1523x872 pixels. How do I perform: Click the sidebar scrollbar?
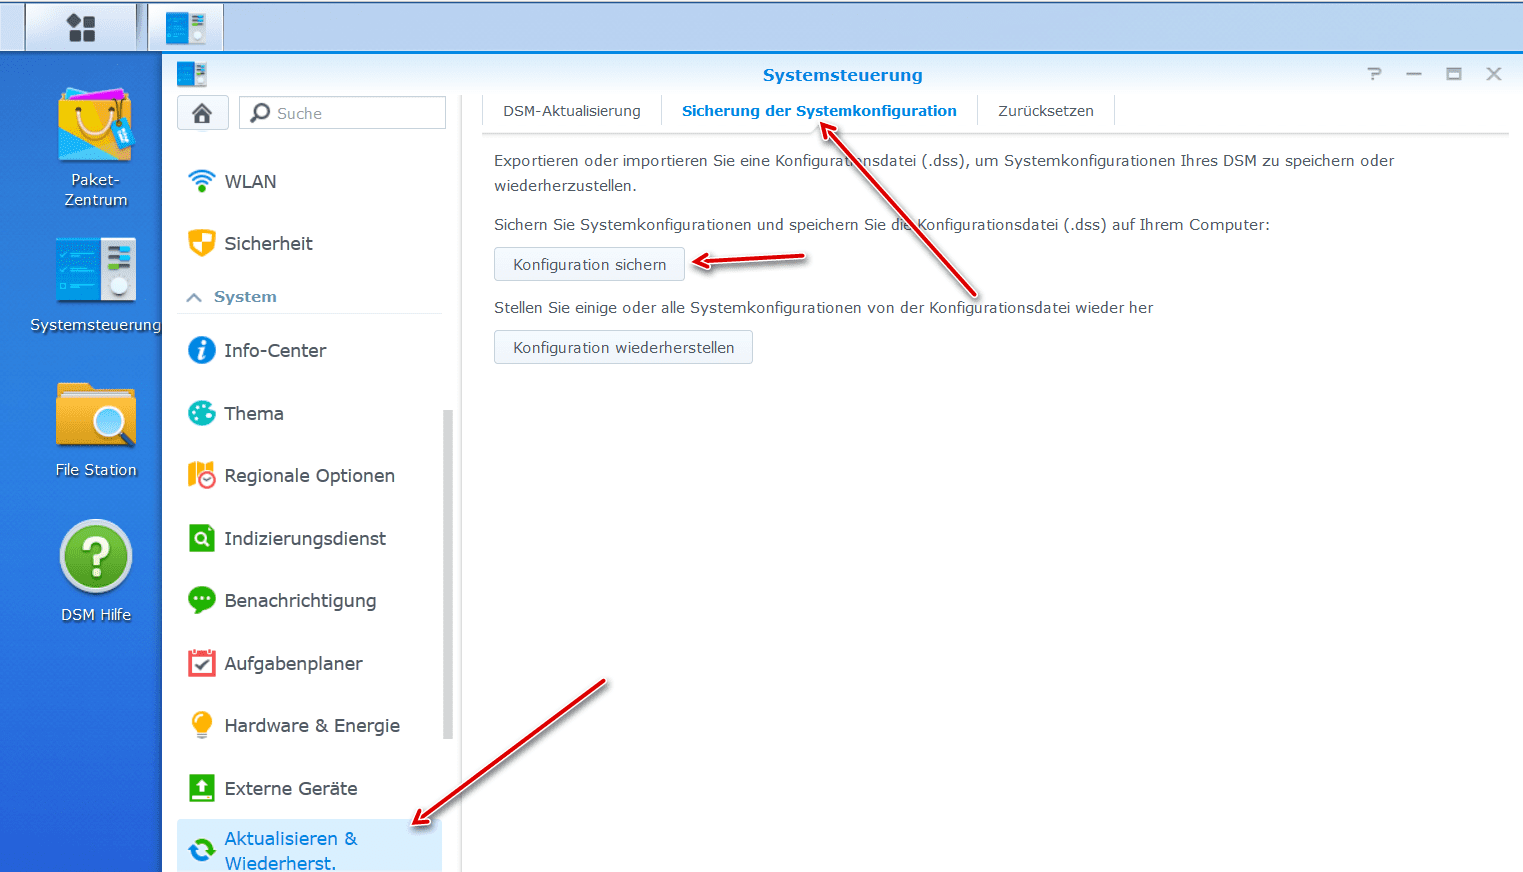448,574
